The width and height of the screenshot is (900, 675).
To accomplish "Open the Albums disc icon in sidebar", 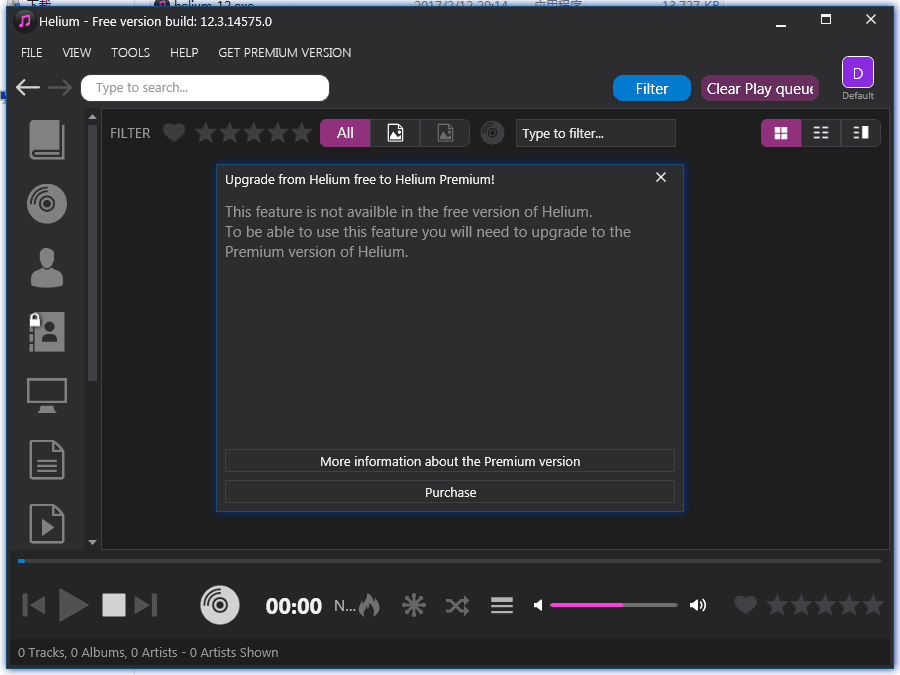I will click(46, 203).
